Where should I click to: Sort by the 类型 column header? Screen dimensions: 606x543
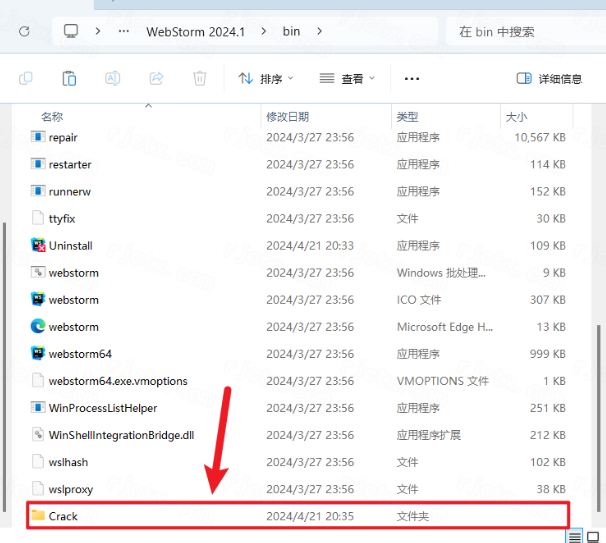pos(407,117)
